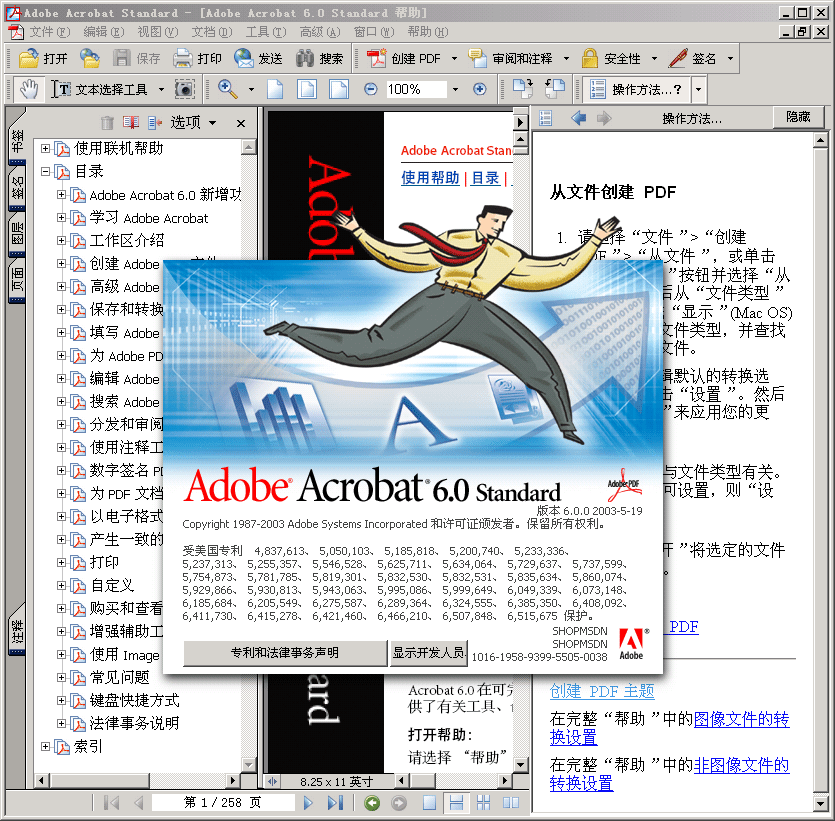
Task: Click the expand current bookmark icon
Action: pos(155,123)
